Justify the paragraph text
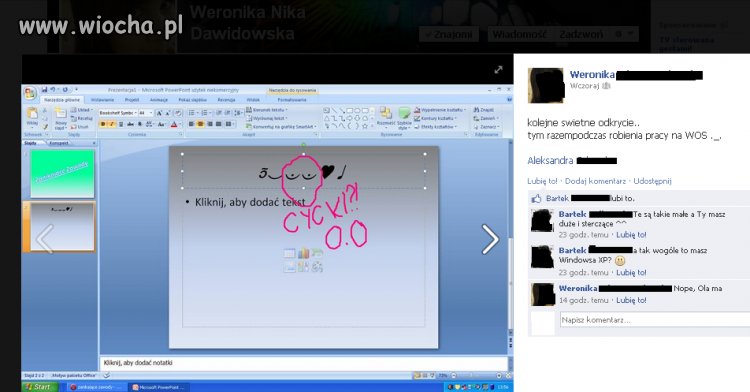Screen dimensions: 750x392 click(219, 124)
